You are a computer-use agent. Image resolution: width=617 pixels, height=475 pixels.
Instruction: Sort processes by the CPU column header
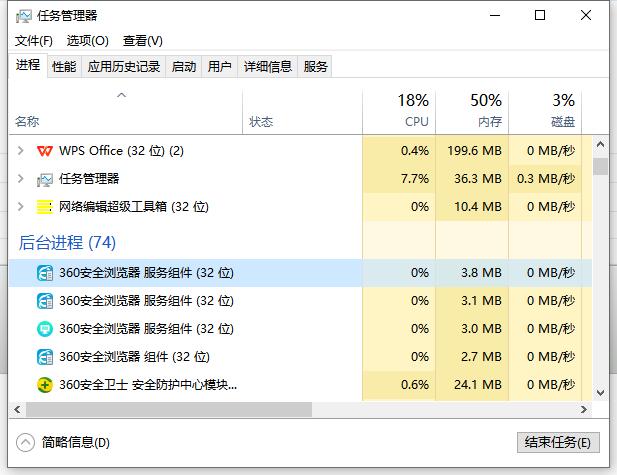point(399,112)
